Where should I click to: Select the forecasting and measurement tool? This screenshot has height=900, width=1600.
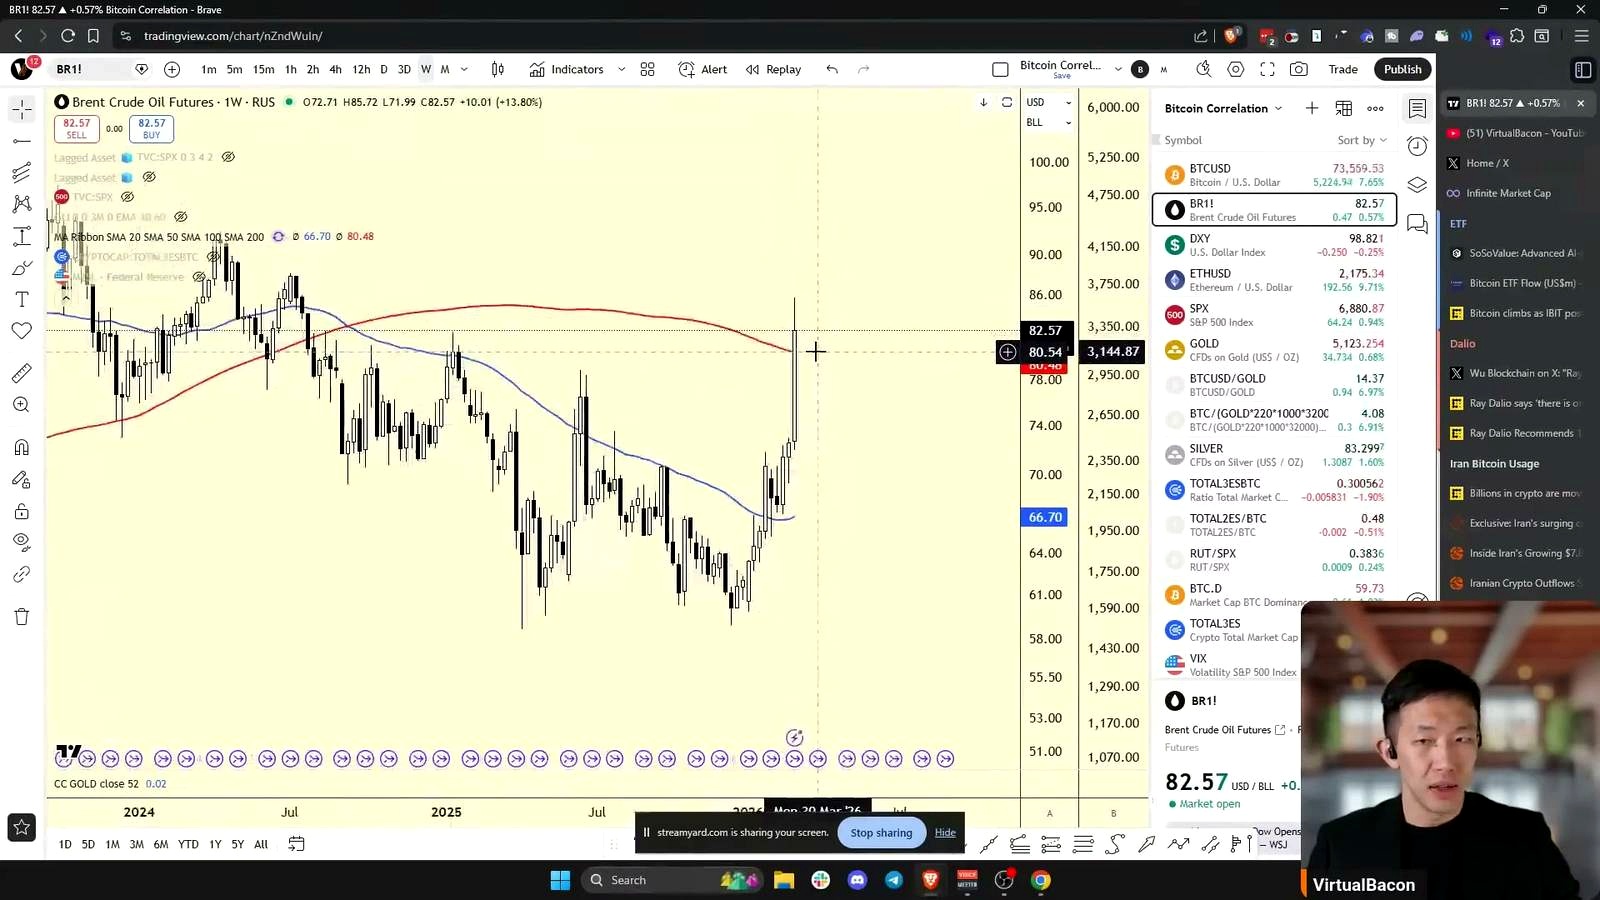22,237
